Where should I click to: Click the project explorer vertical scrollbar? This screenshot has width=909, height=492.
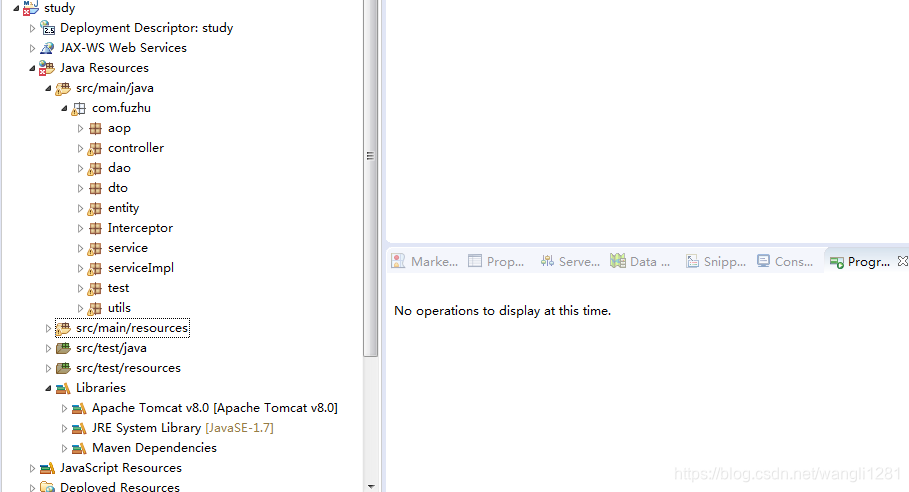click(x=370, y=177)
